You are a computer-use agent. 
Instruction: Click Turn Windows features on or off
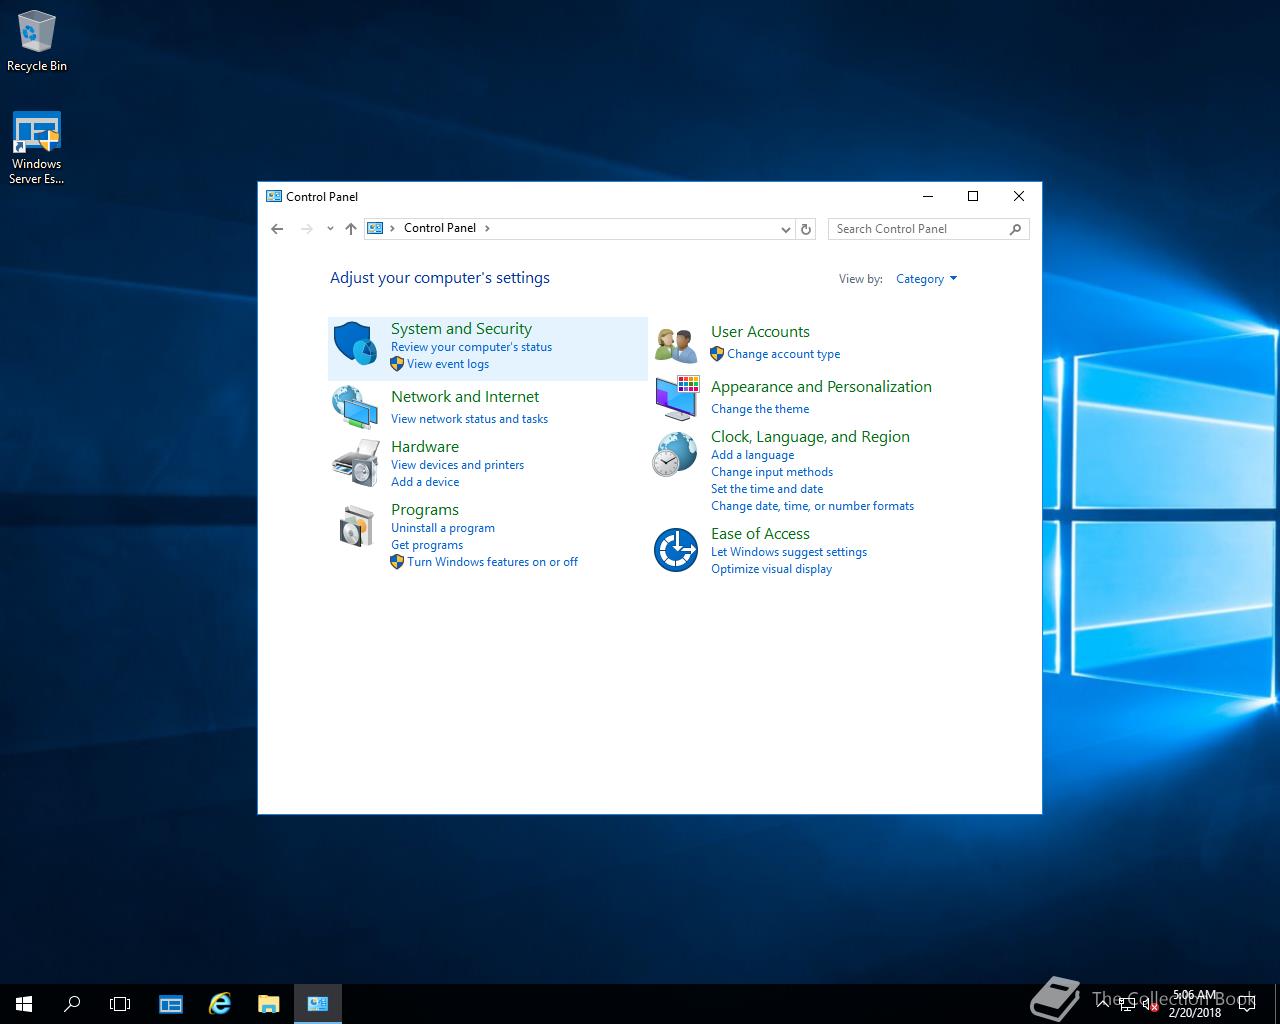(492, 562)
